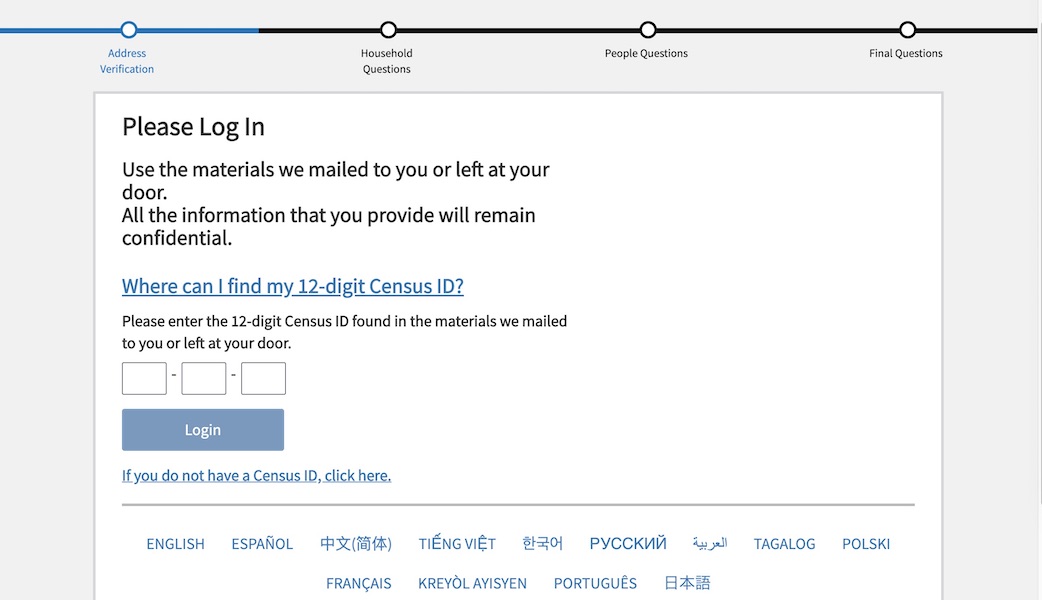Click the 'Address Verification' step label
The image size is (1042, 600).
[127, 61]
